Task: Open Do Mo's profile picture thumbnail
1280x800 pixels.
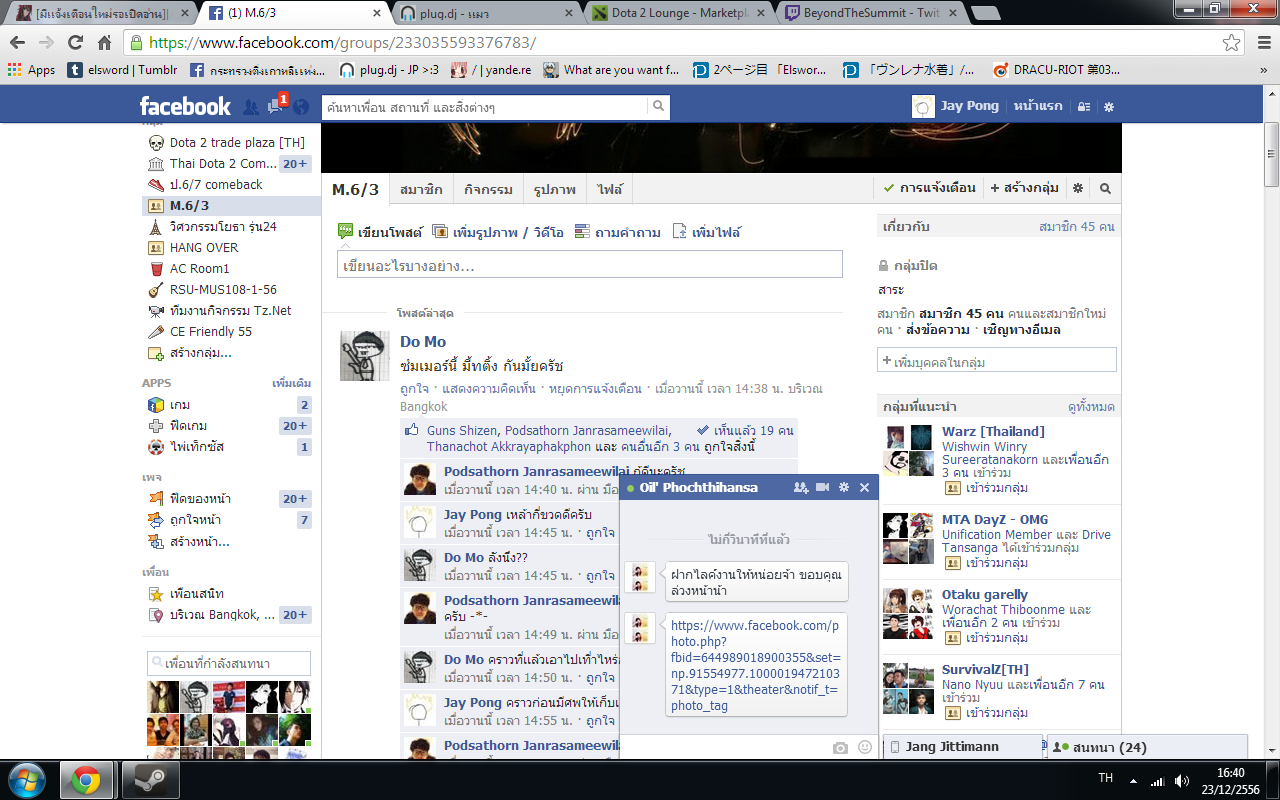Action: (x=365, y=356)
